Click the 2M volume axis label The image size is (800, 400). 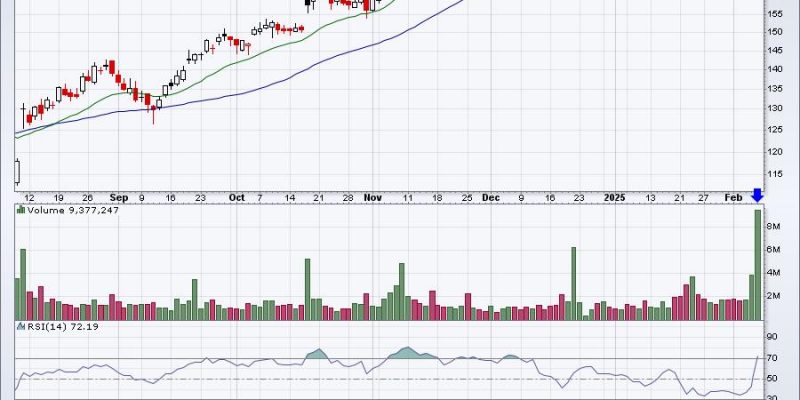[x=773, y=296]
